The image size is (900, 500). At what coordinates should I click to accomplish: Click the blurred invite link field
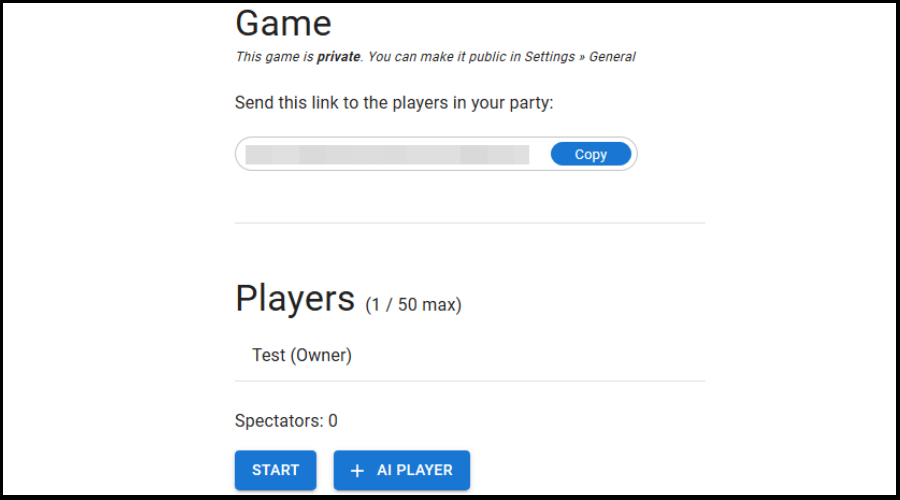(x=388, y=154)
